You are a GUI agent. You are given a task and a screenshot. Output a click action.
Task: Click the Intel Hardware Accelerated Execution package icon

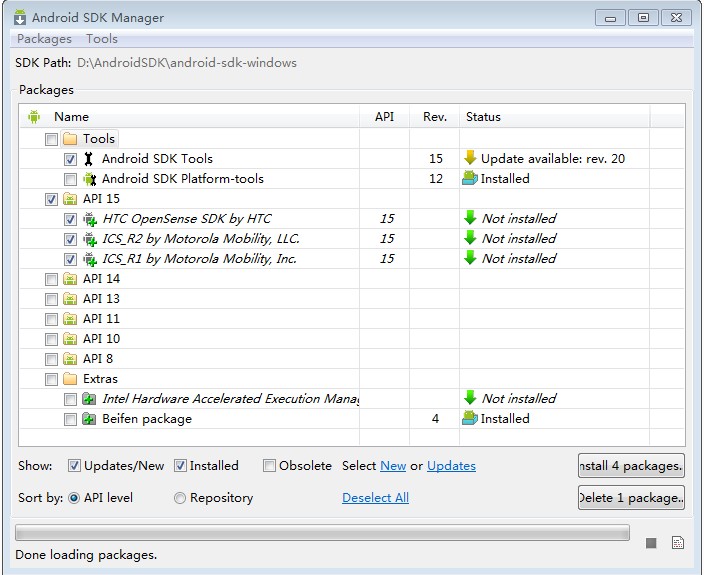(x=89, y=399)
